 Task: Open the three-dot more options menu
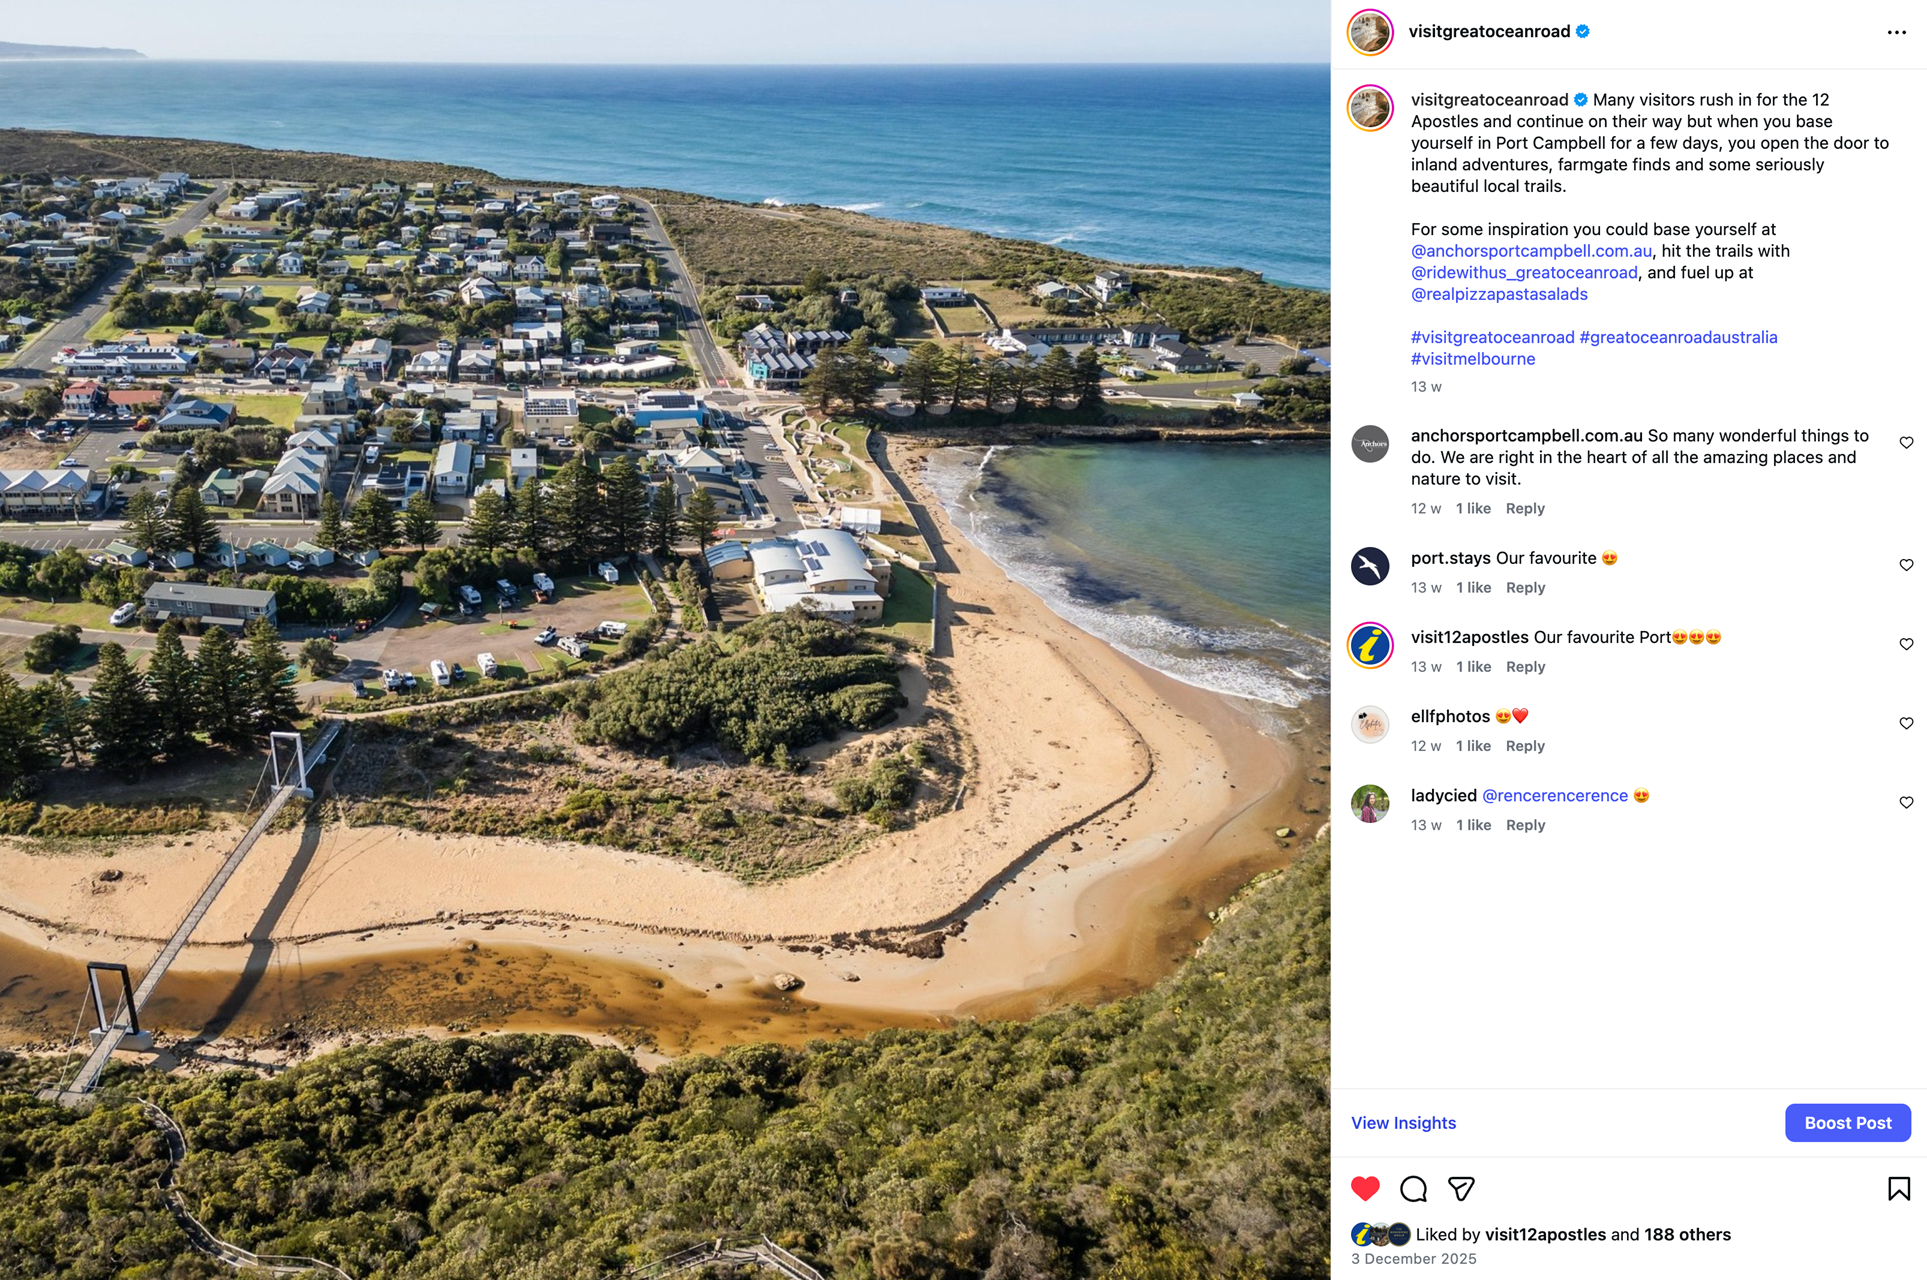(1896, 33)
